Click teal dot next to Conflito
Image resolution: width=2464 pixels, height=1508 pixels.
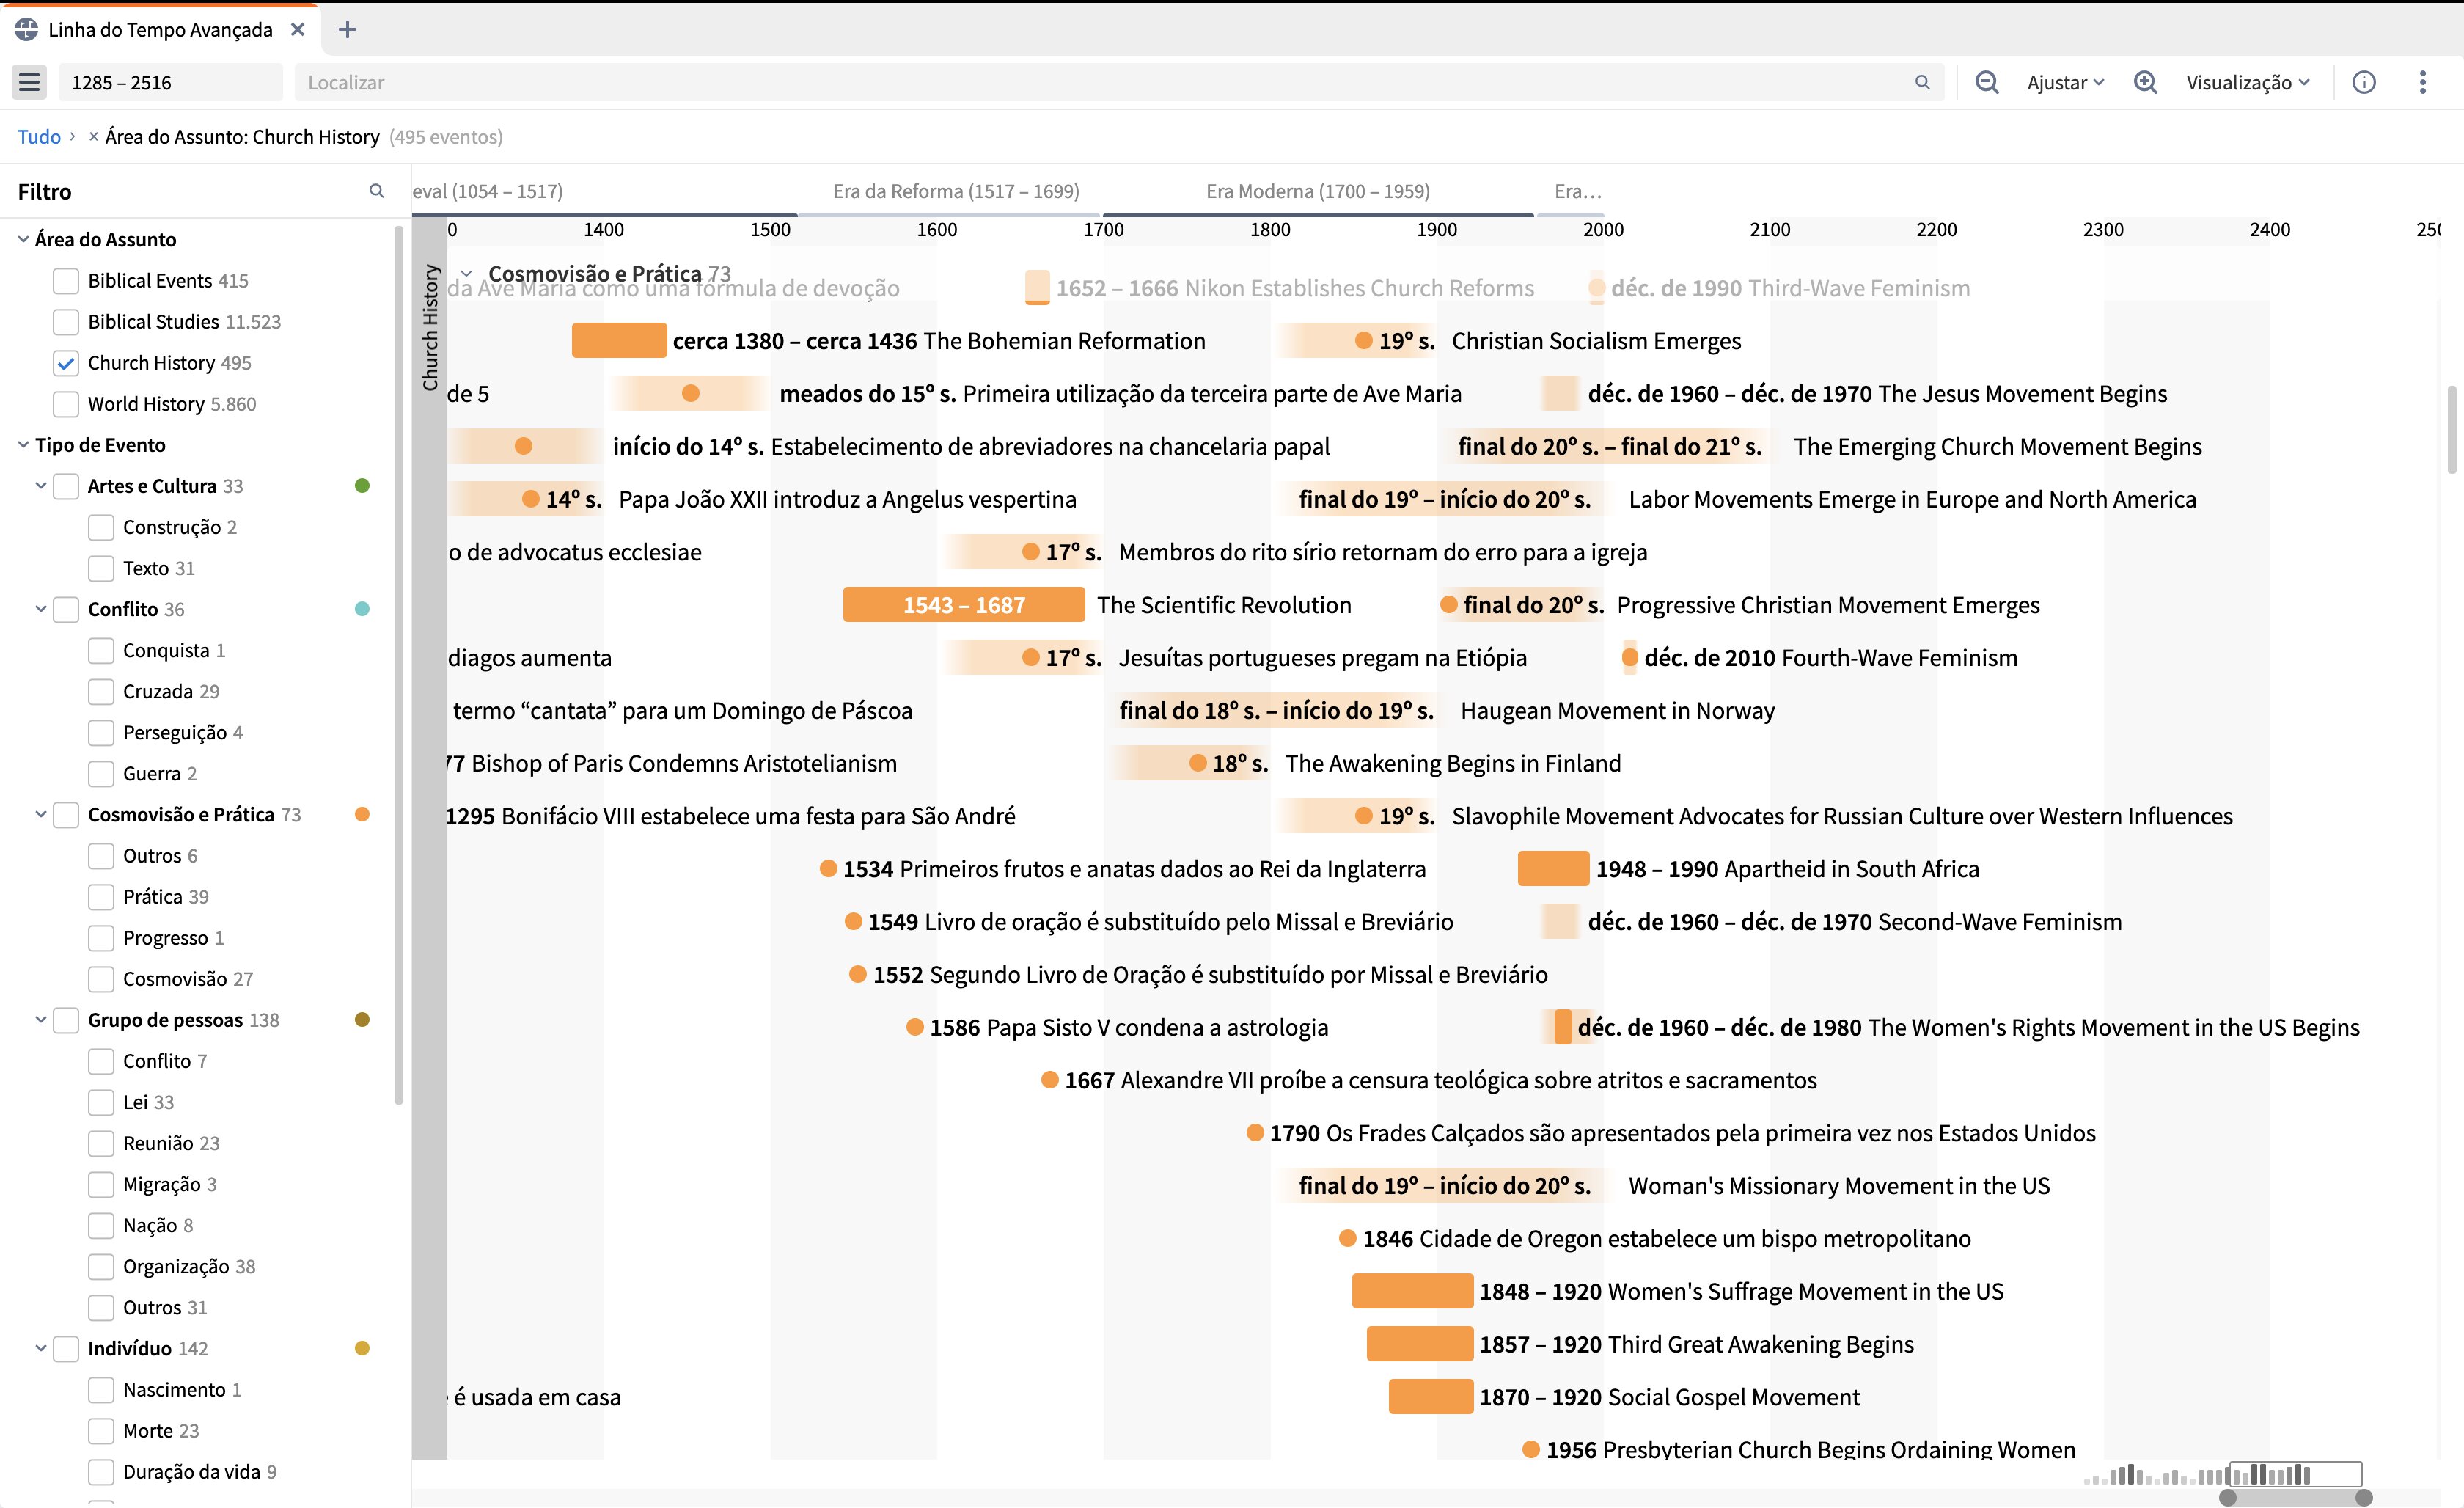tap(362, 609)
